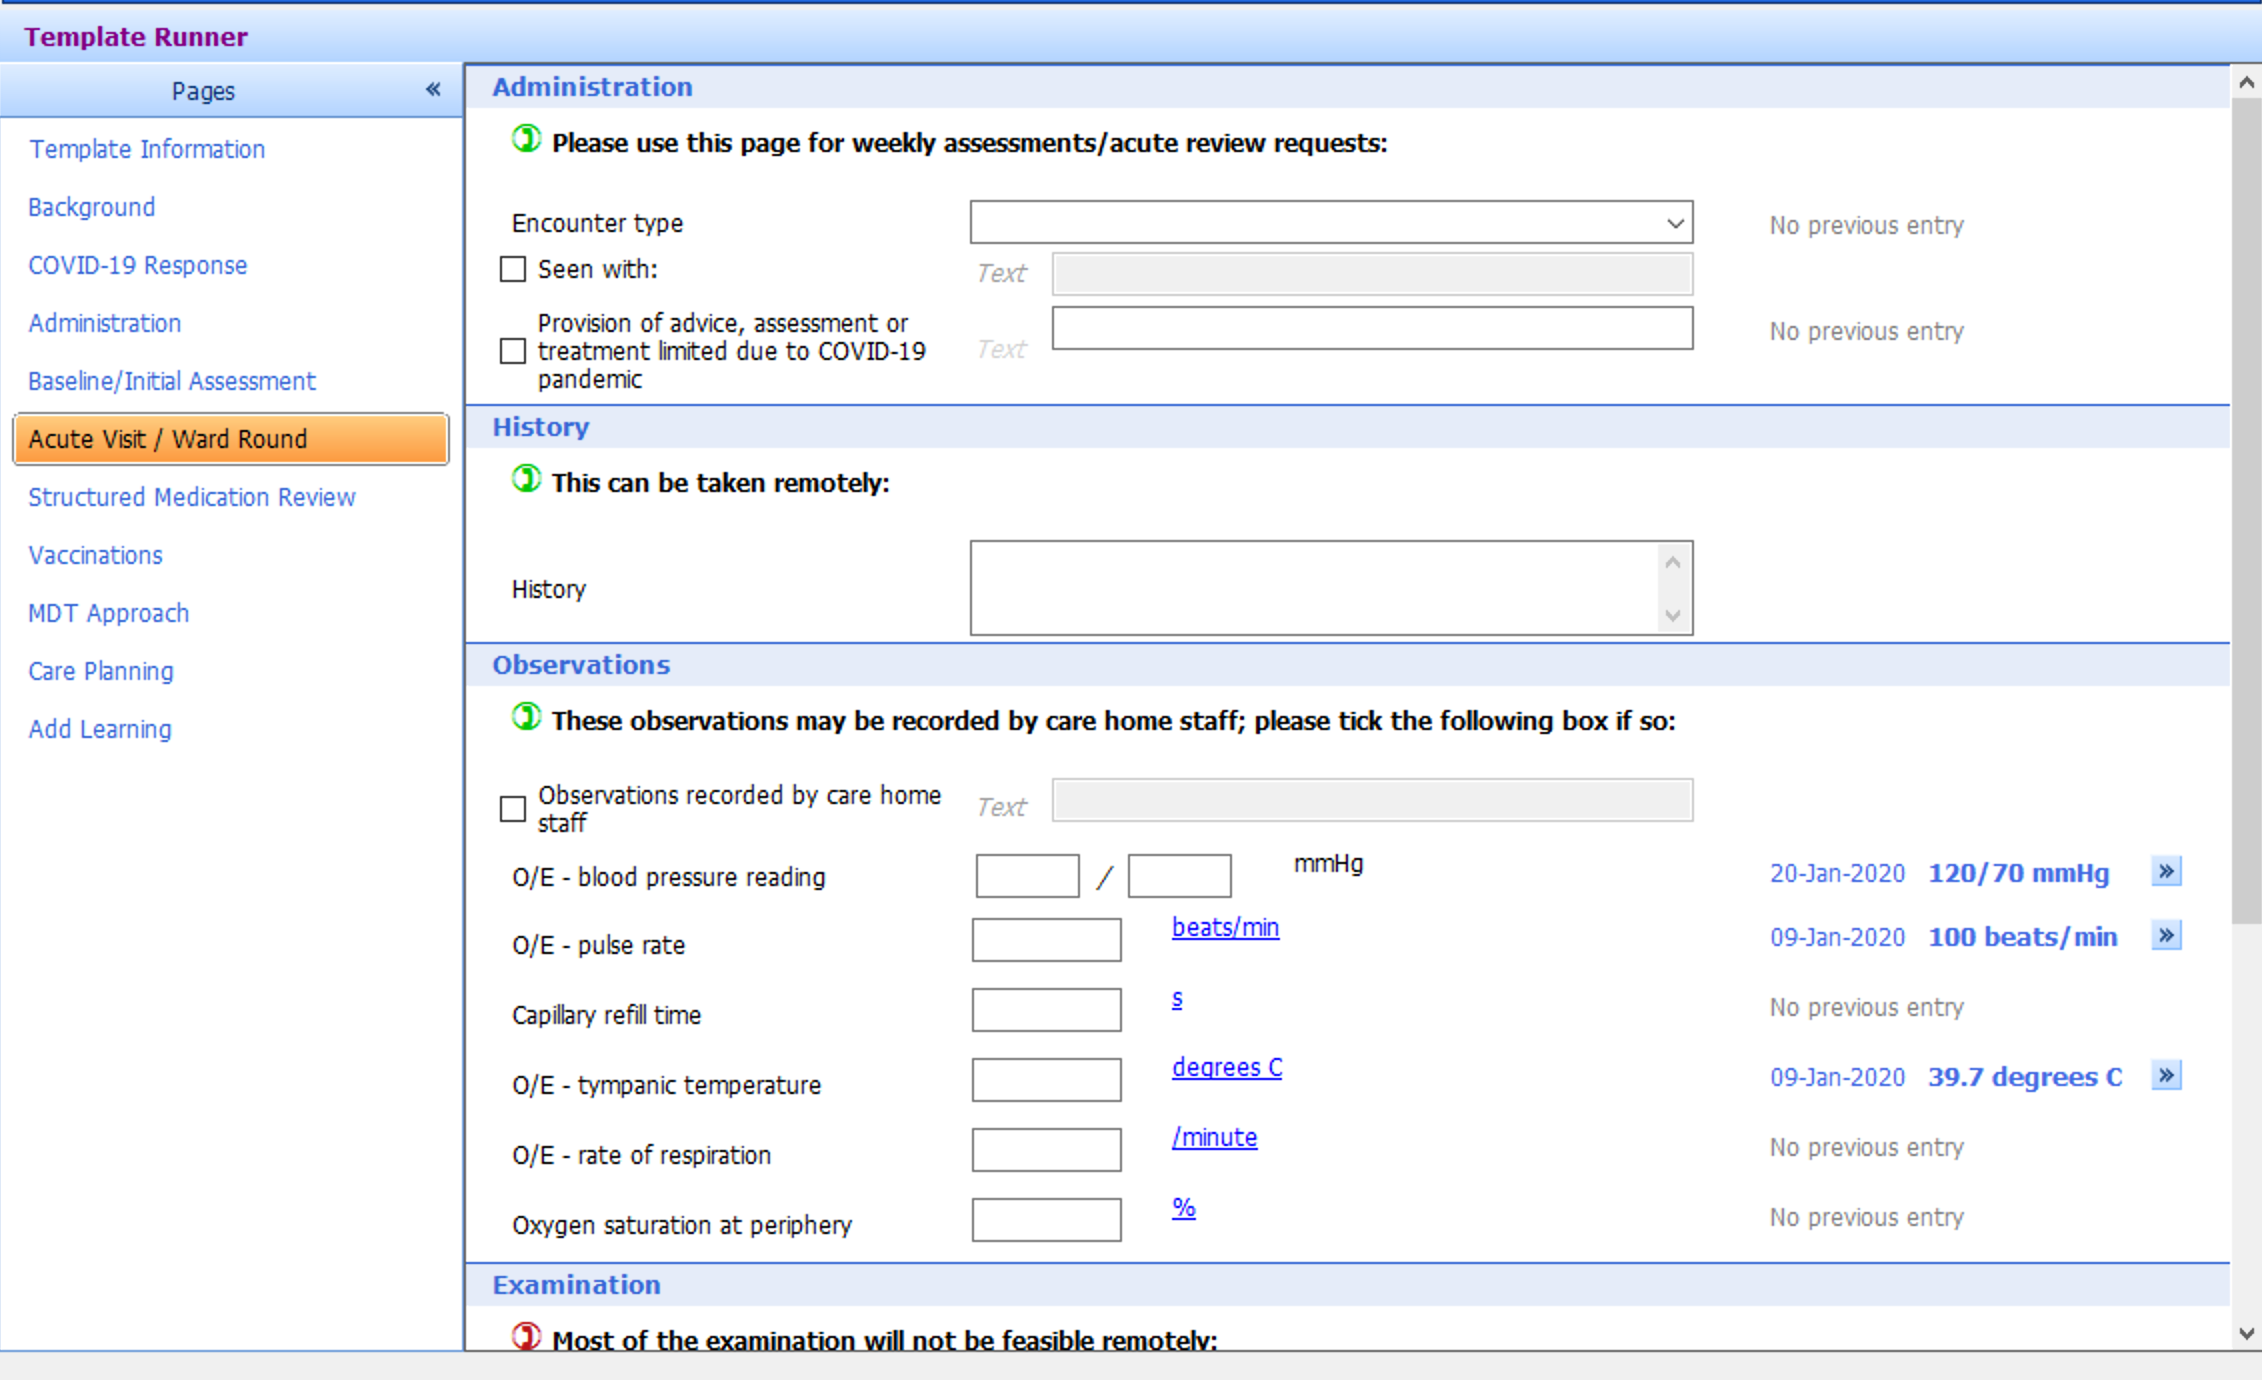Collapse the Pages panel with double chevron

pos(431,89)
